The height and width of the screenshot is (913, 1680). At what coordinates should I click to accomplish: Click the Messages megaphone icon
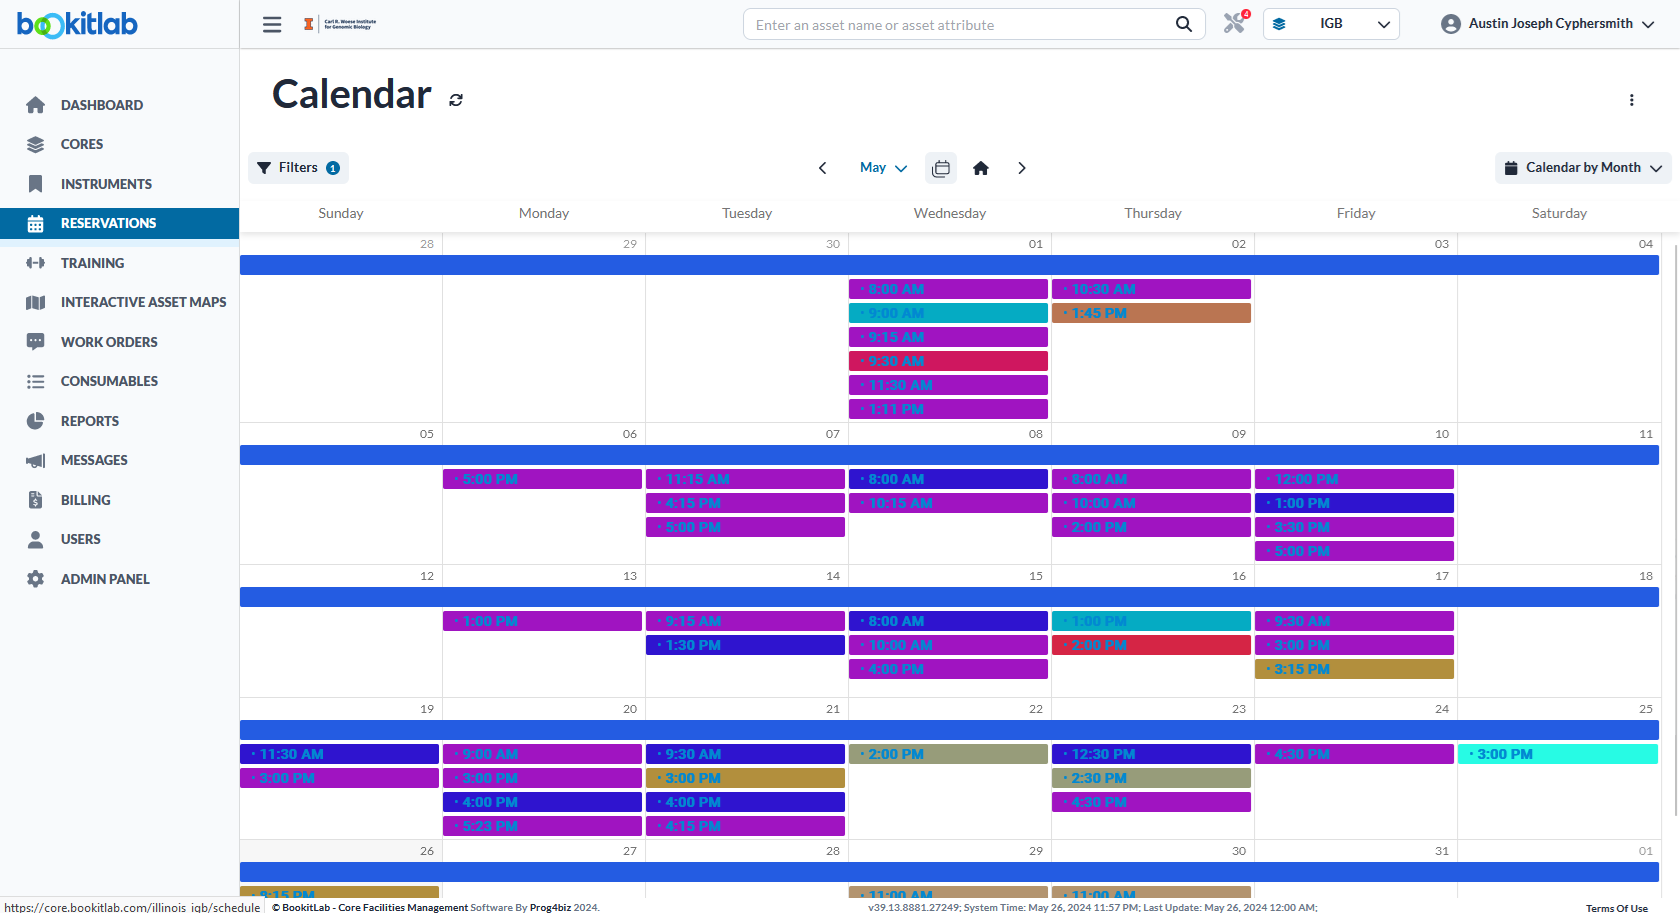click(36, 460)
